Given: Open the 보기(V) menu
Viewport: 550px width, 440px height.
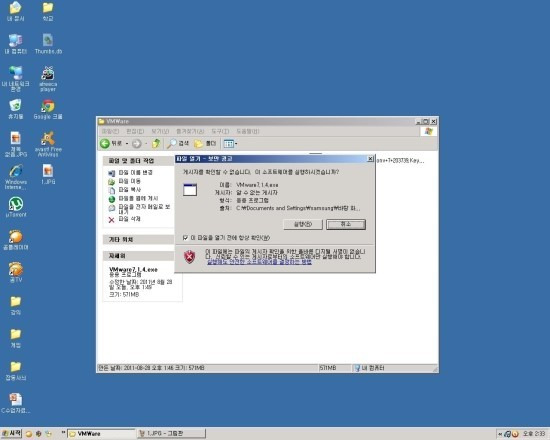Looking at the screenshot, I should coord(160,131).
